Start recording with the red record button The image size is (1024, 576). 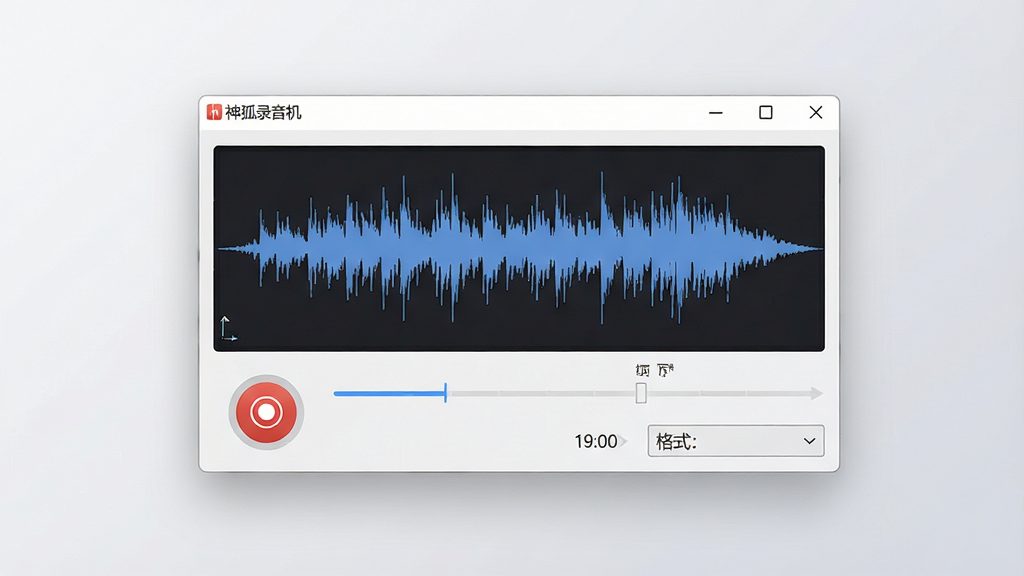click(x=266, y=412)
